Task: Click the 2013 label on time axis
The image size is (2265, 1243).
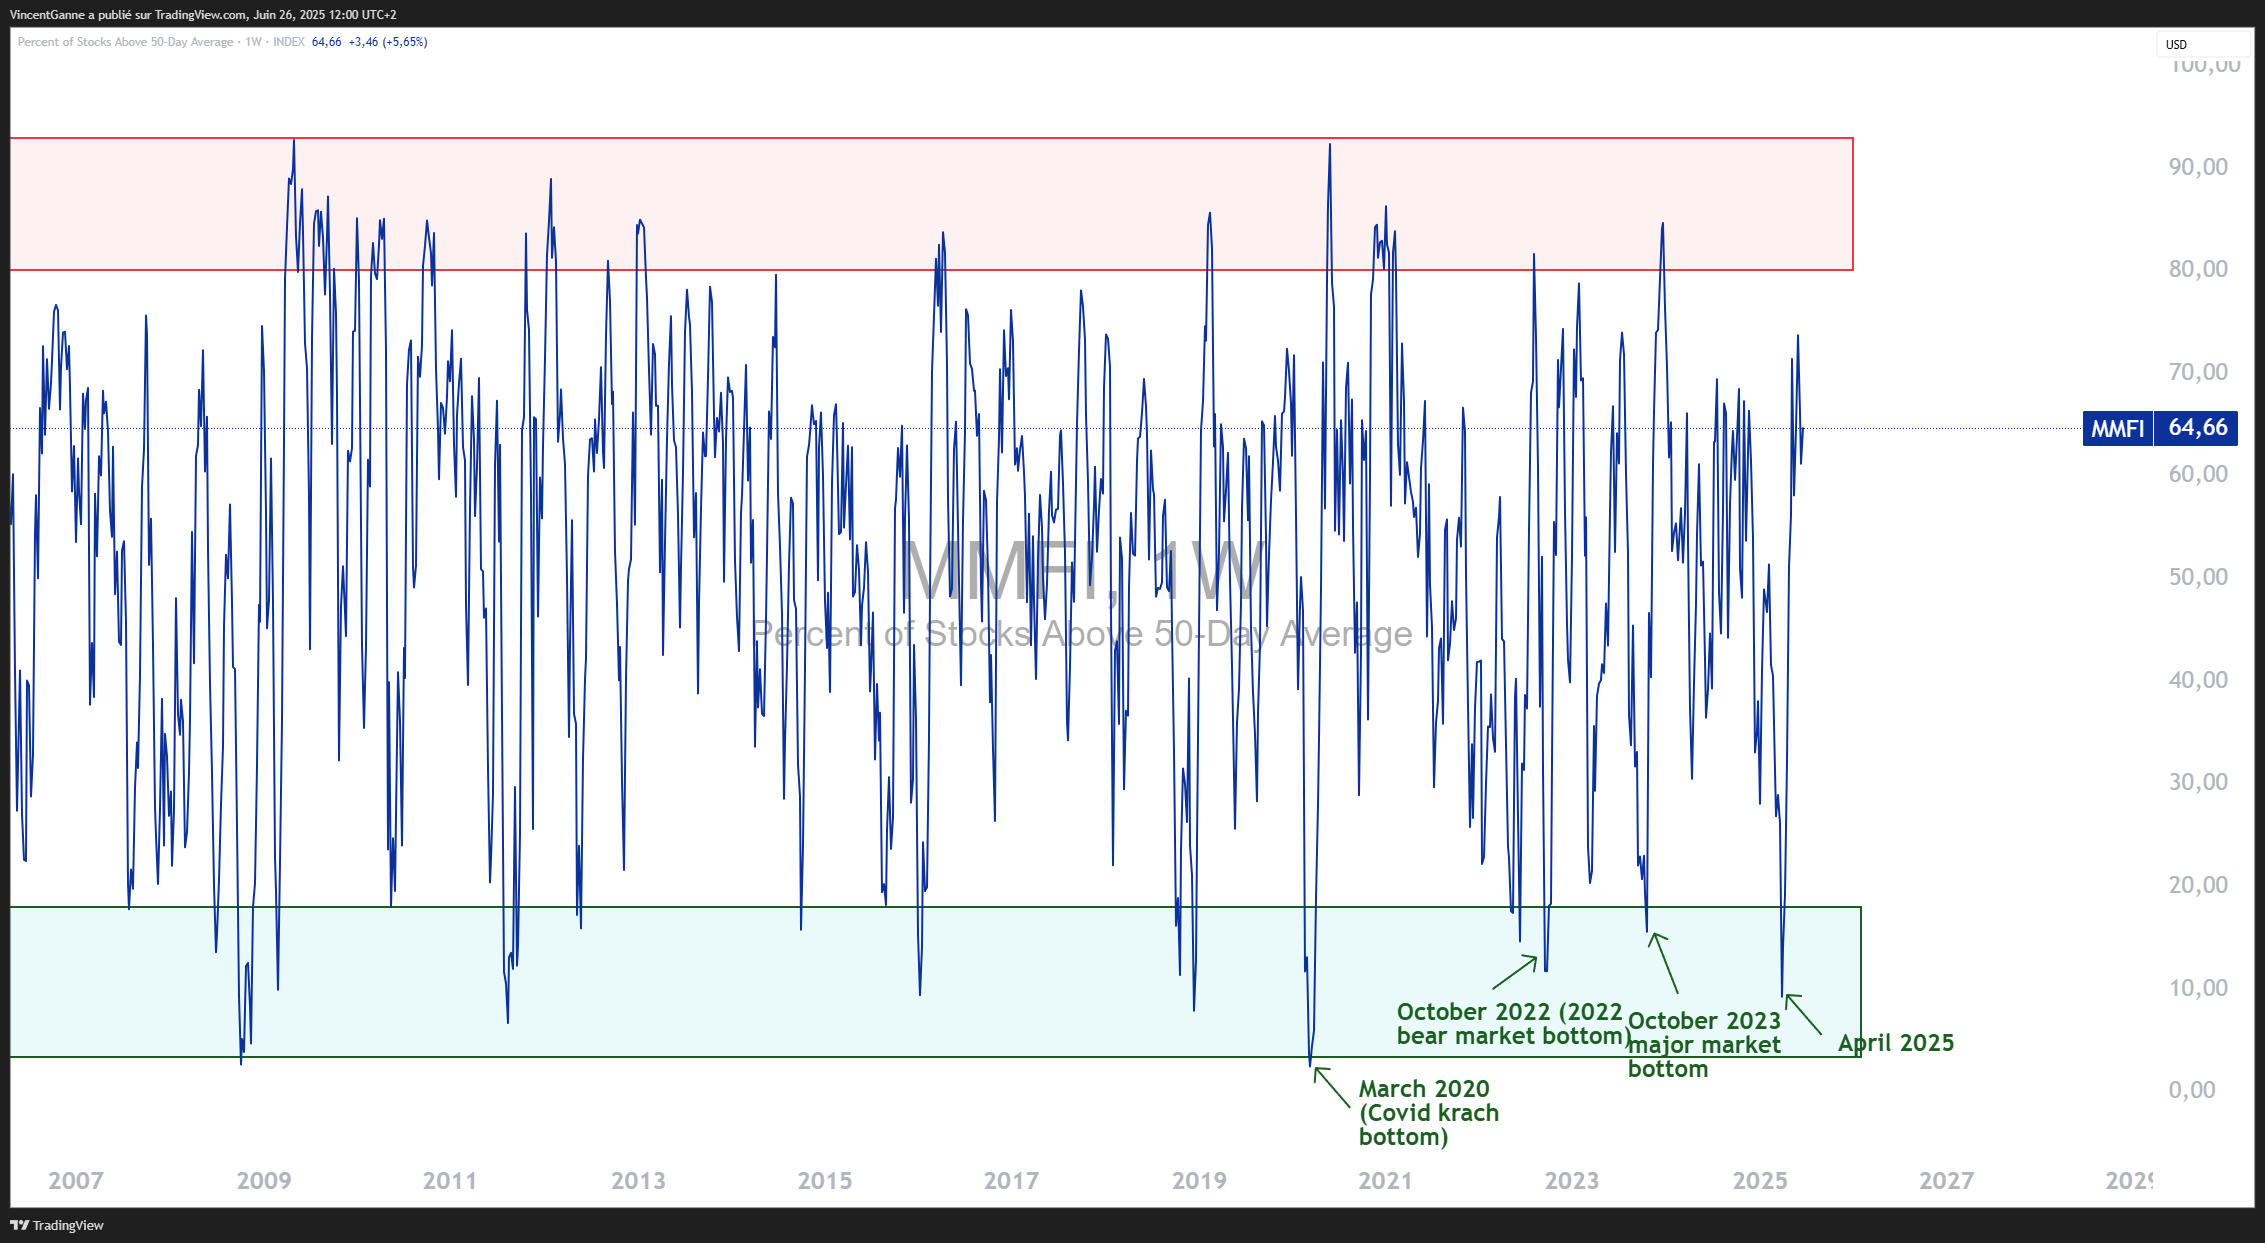Action: pos(638,1181)
